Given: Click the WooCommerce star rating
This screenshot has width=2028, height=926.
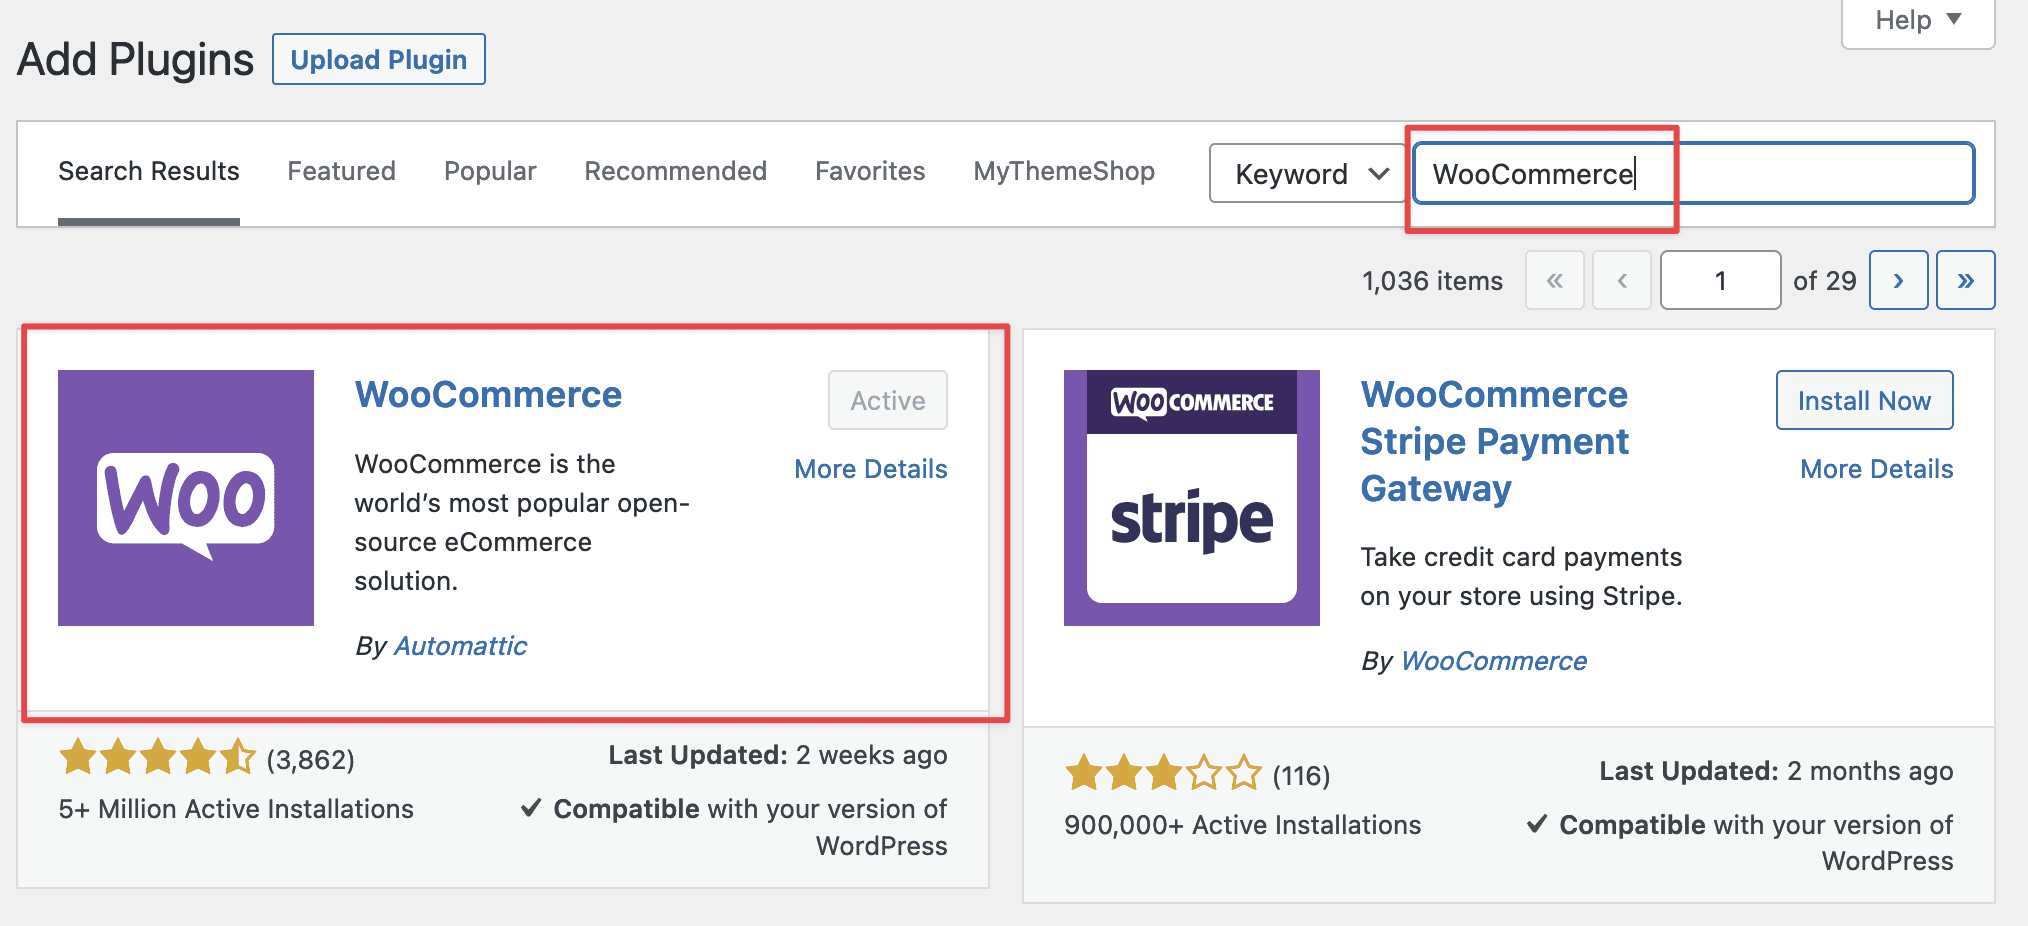Looking at the screenshot, I should (x=158, y=758).
